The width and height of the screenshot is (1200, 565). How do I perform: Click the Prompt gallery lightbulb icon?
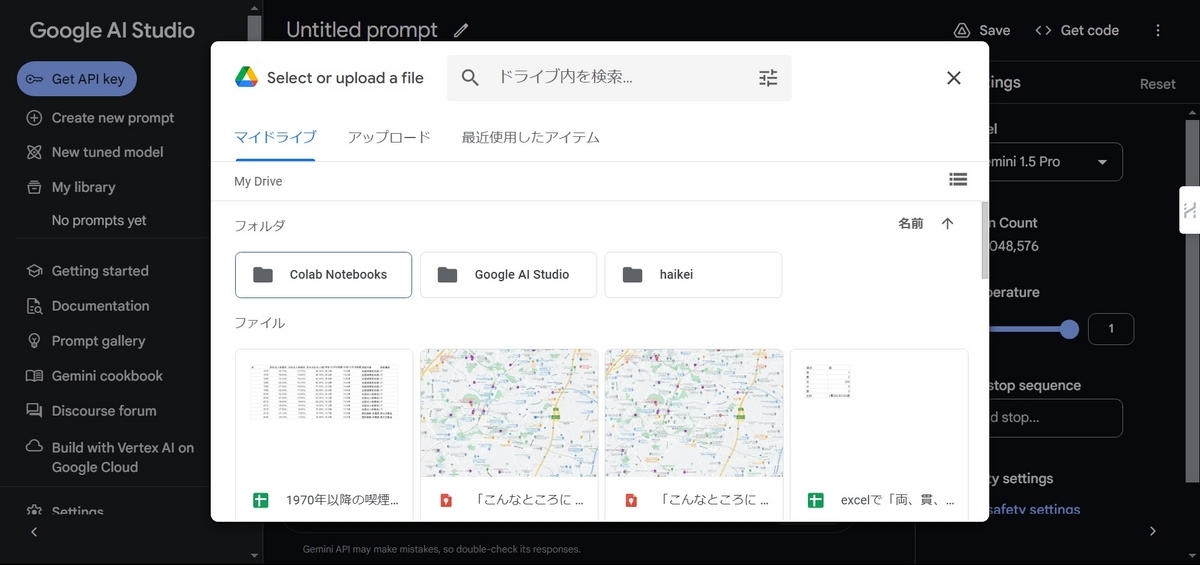click(x=34, y=341)
